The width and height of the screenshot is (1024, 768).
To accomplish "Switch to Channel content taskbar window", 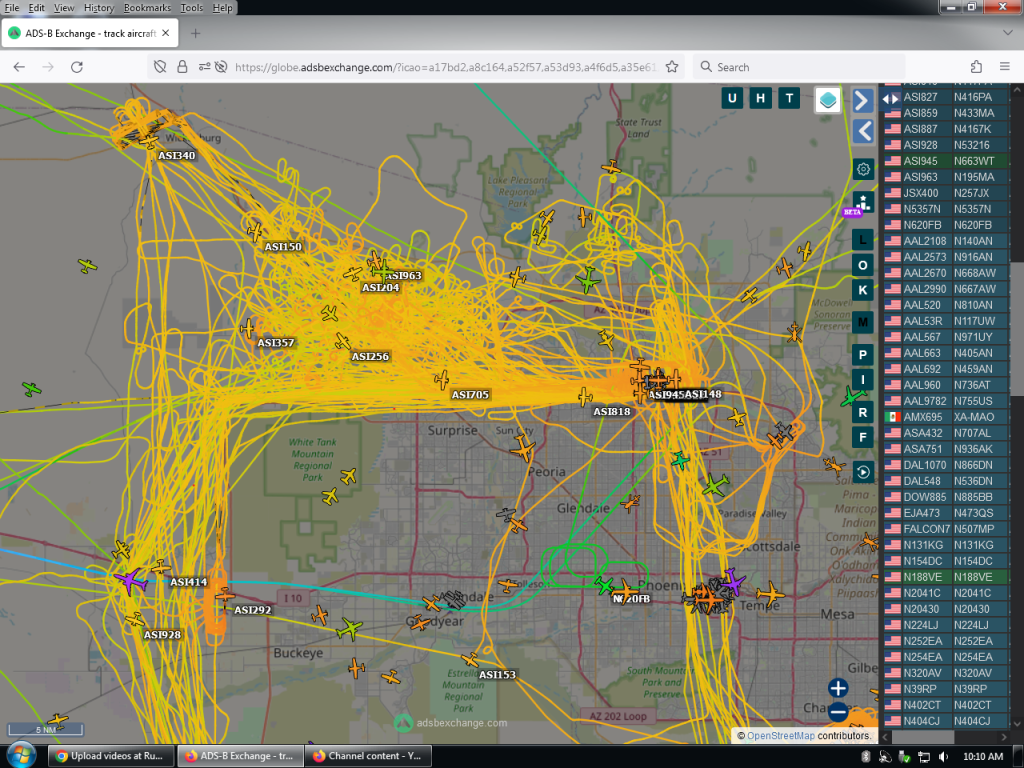I will click(369, 756).
